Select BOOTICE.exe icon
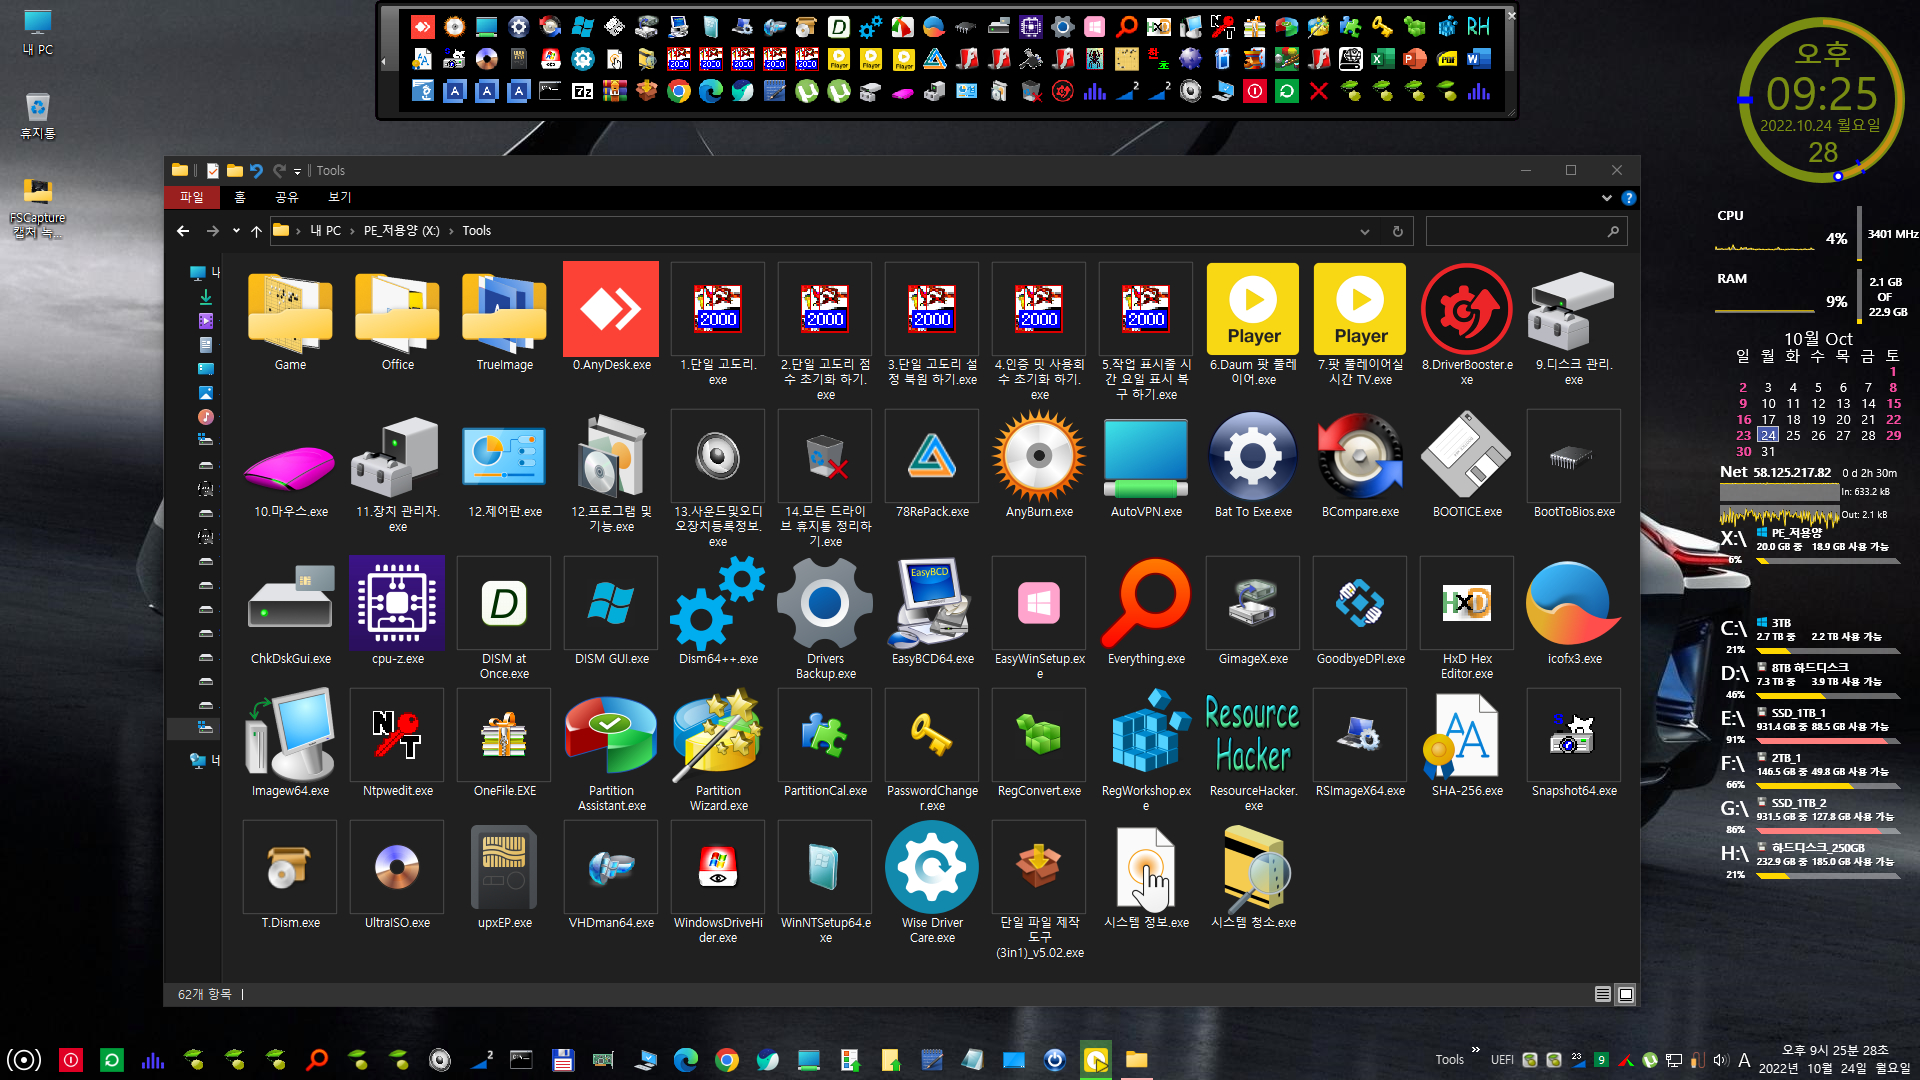This screenshot has width=1920, height=1080. coord(1467,456)
